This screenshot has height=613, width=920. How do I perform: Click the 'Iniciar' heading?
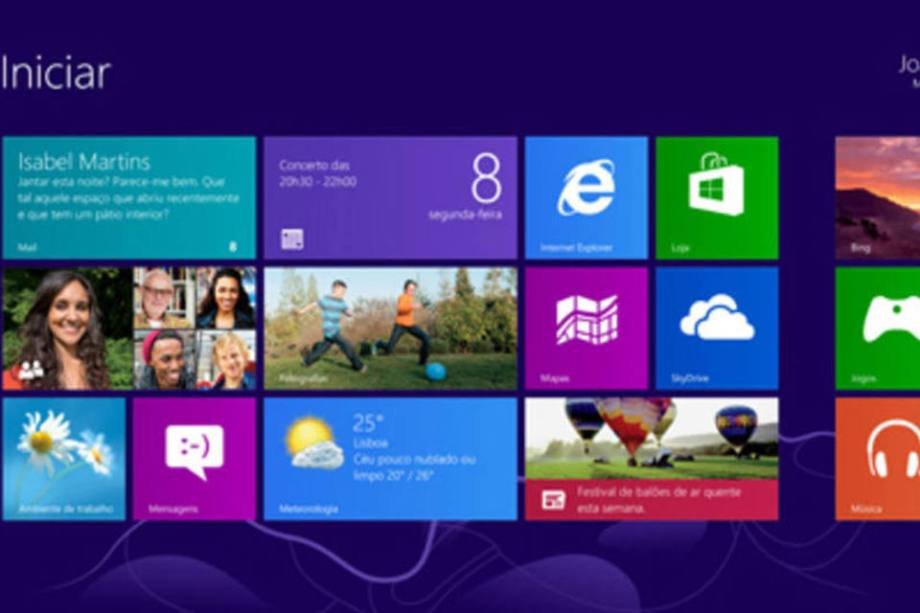pos(56,73)
